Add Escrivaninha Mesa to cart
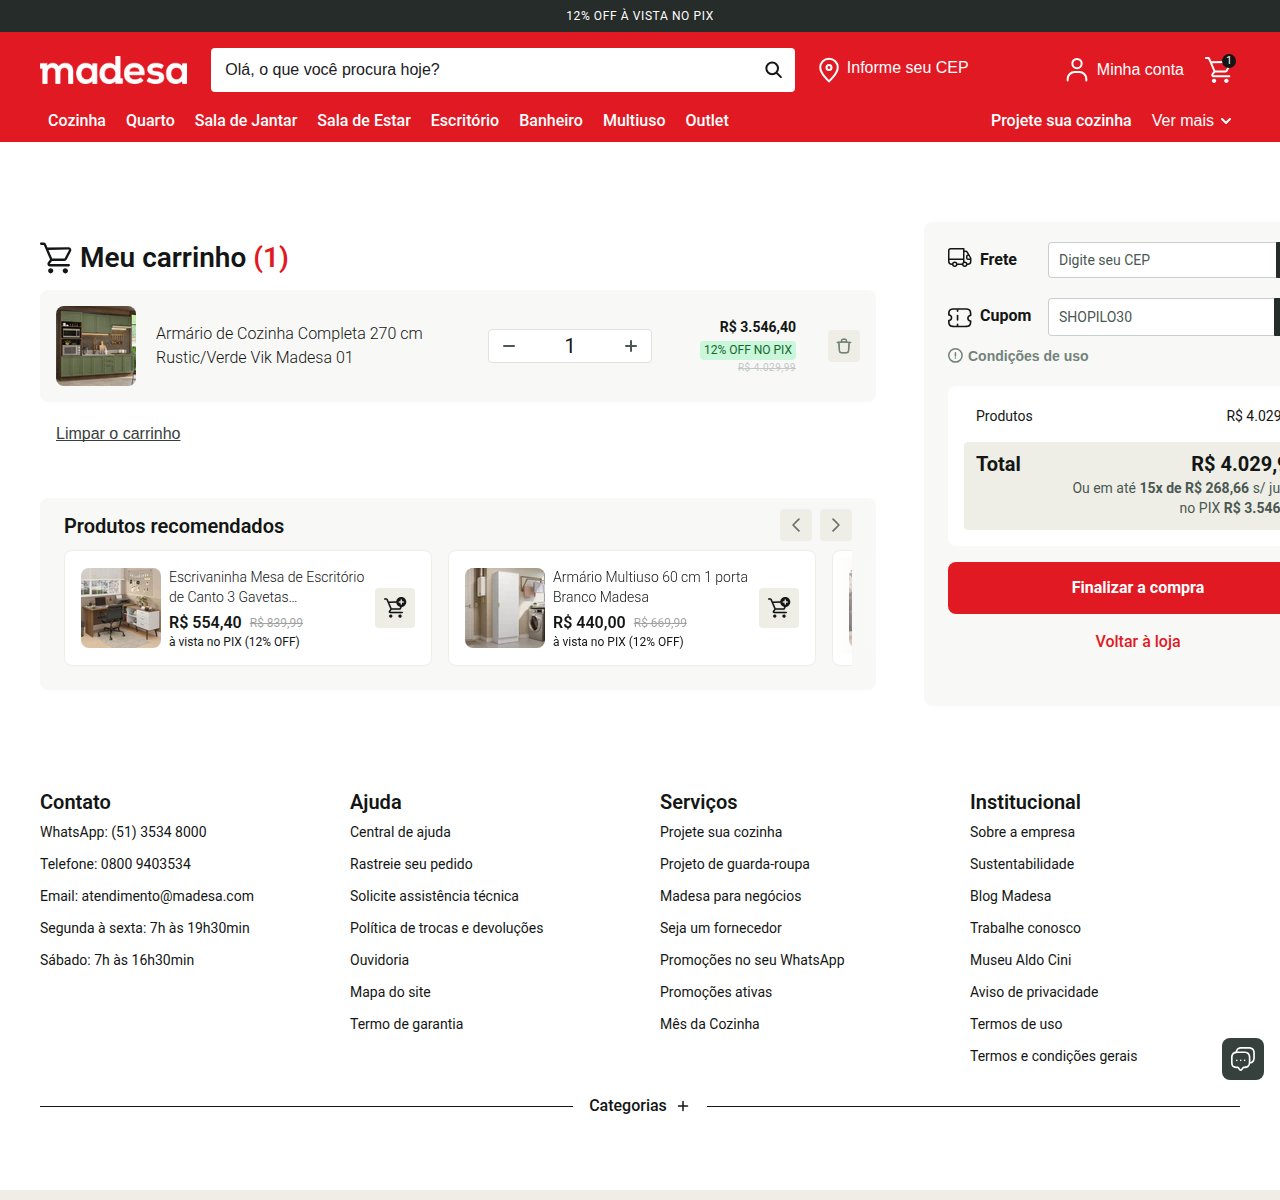The height and width of the screenshot is (1200, 1280). pos(395,608)
